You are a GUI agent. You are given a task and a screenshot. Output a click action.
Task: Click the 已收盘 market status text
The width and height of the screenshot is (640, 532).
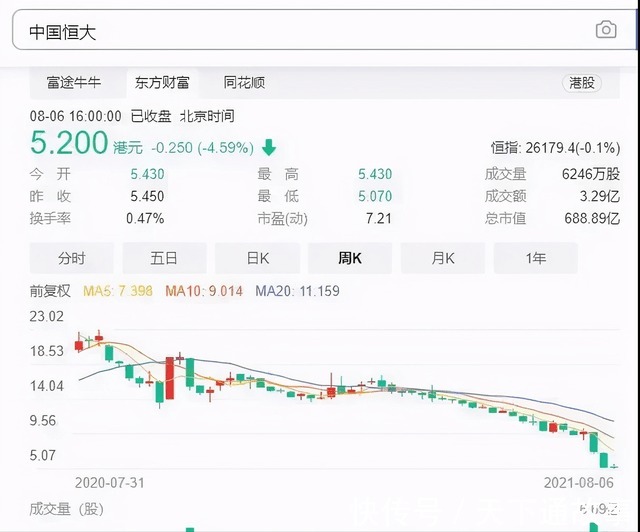pos(151,116)
